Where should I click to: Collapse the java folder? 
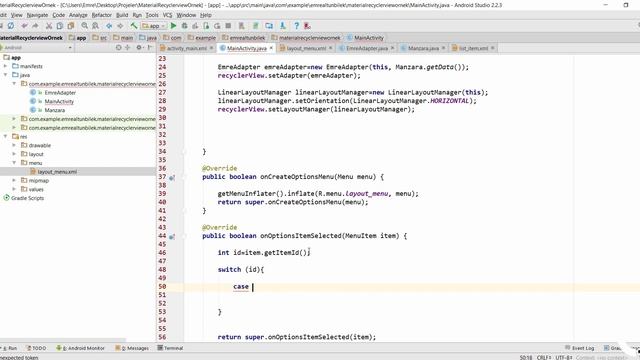(5, 75)
